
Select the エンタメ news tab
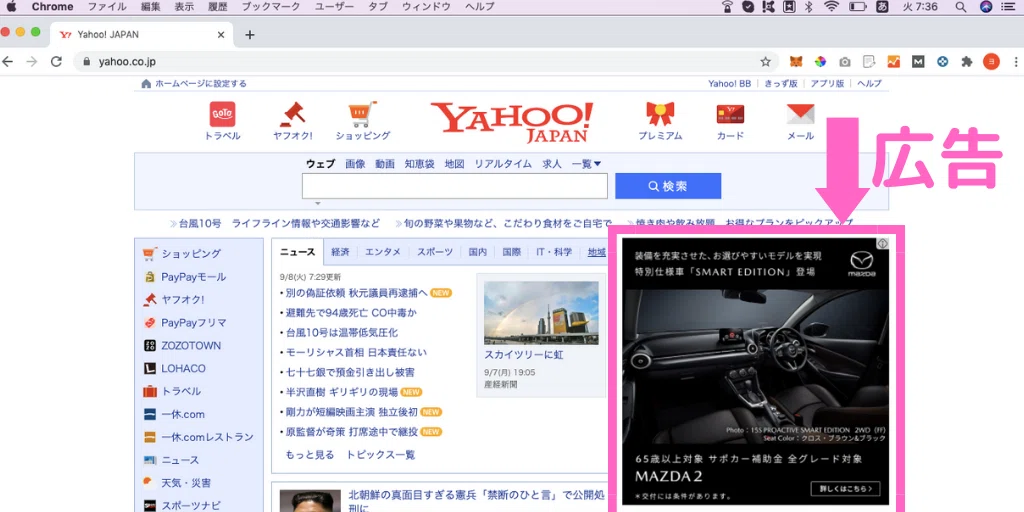point(383,252)
